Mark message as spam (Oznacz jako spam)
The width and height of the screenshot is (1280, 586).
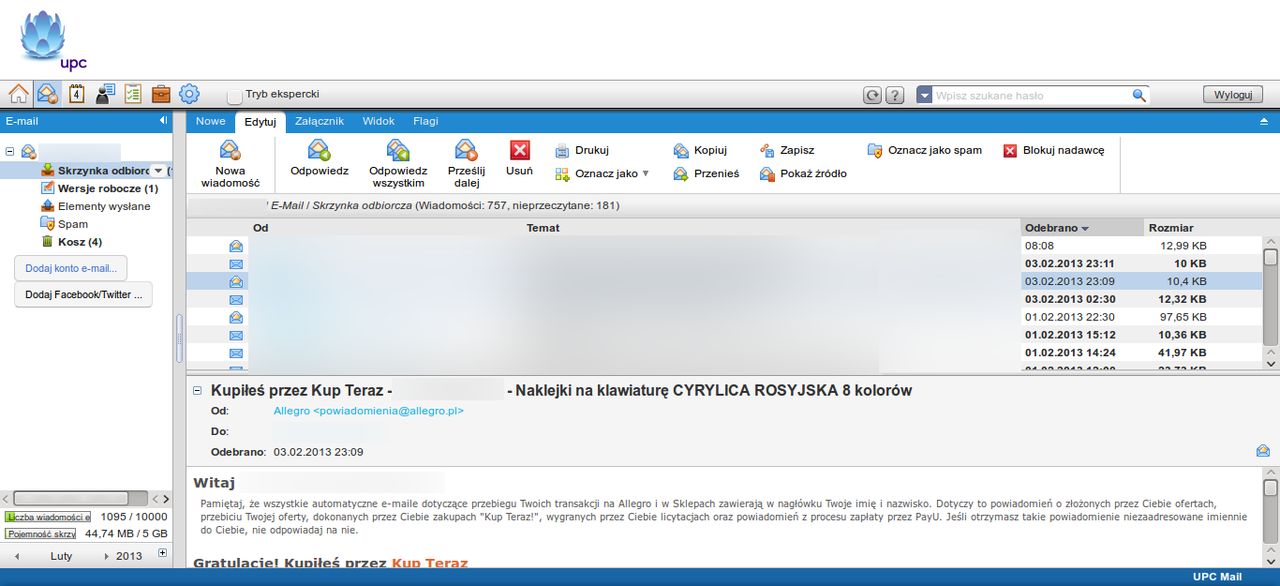click(924, 150)
